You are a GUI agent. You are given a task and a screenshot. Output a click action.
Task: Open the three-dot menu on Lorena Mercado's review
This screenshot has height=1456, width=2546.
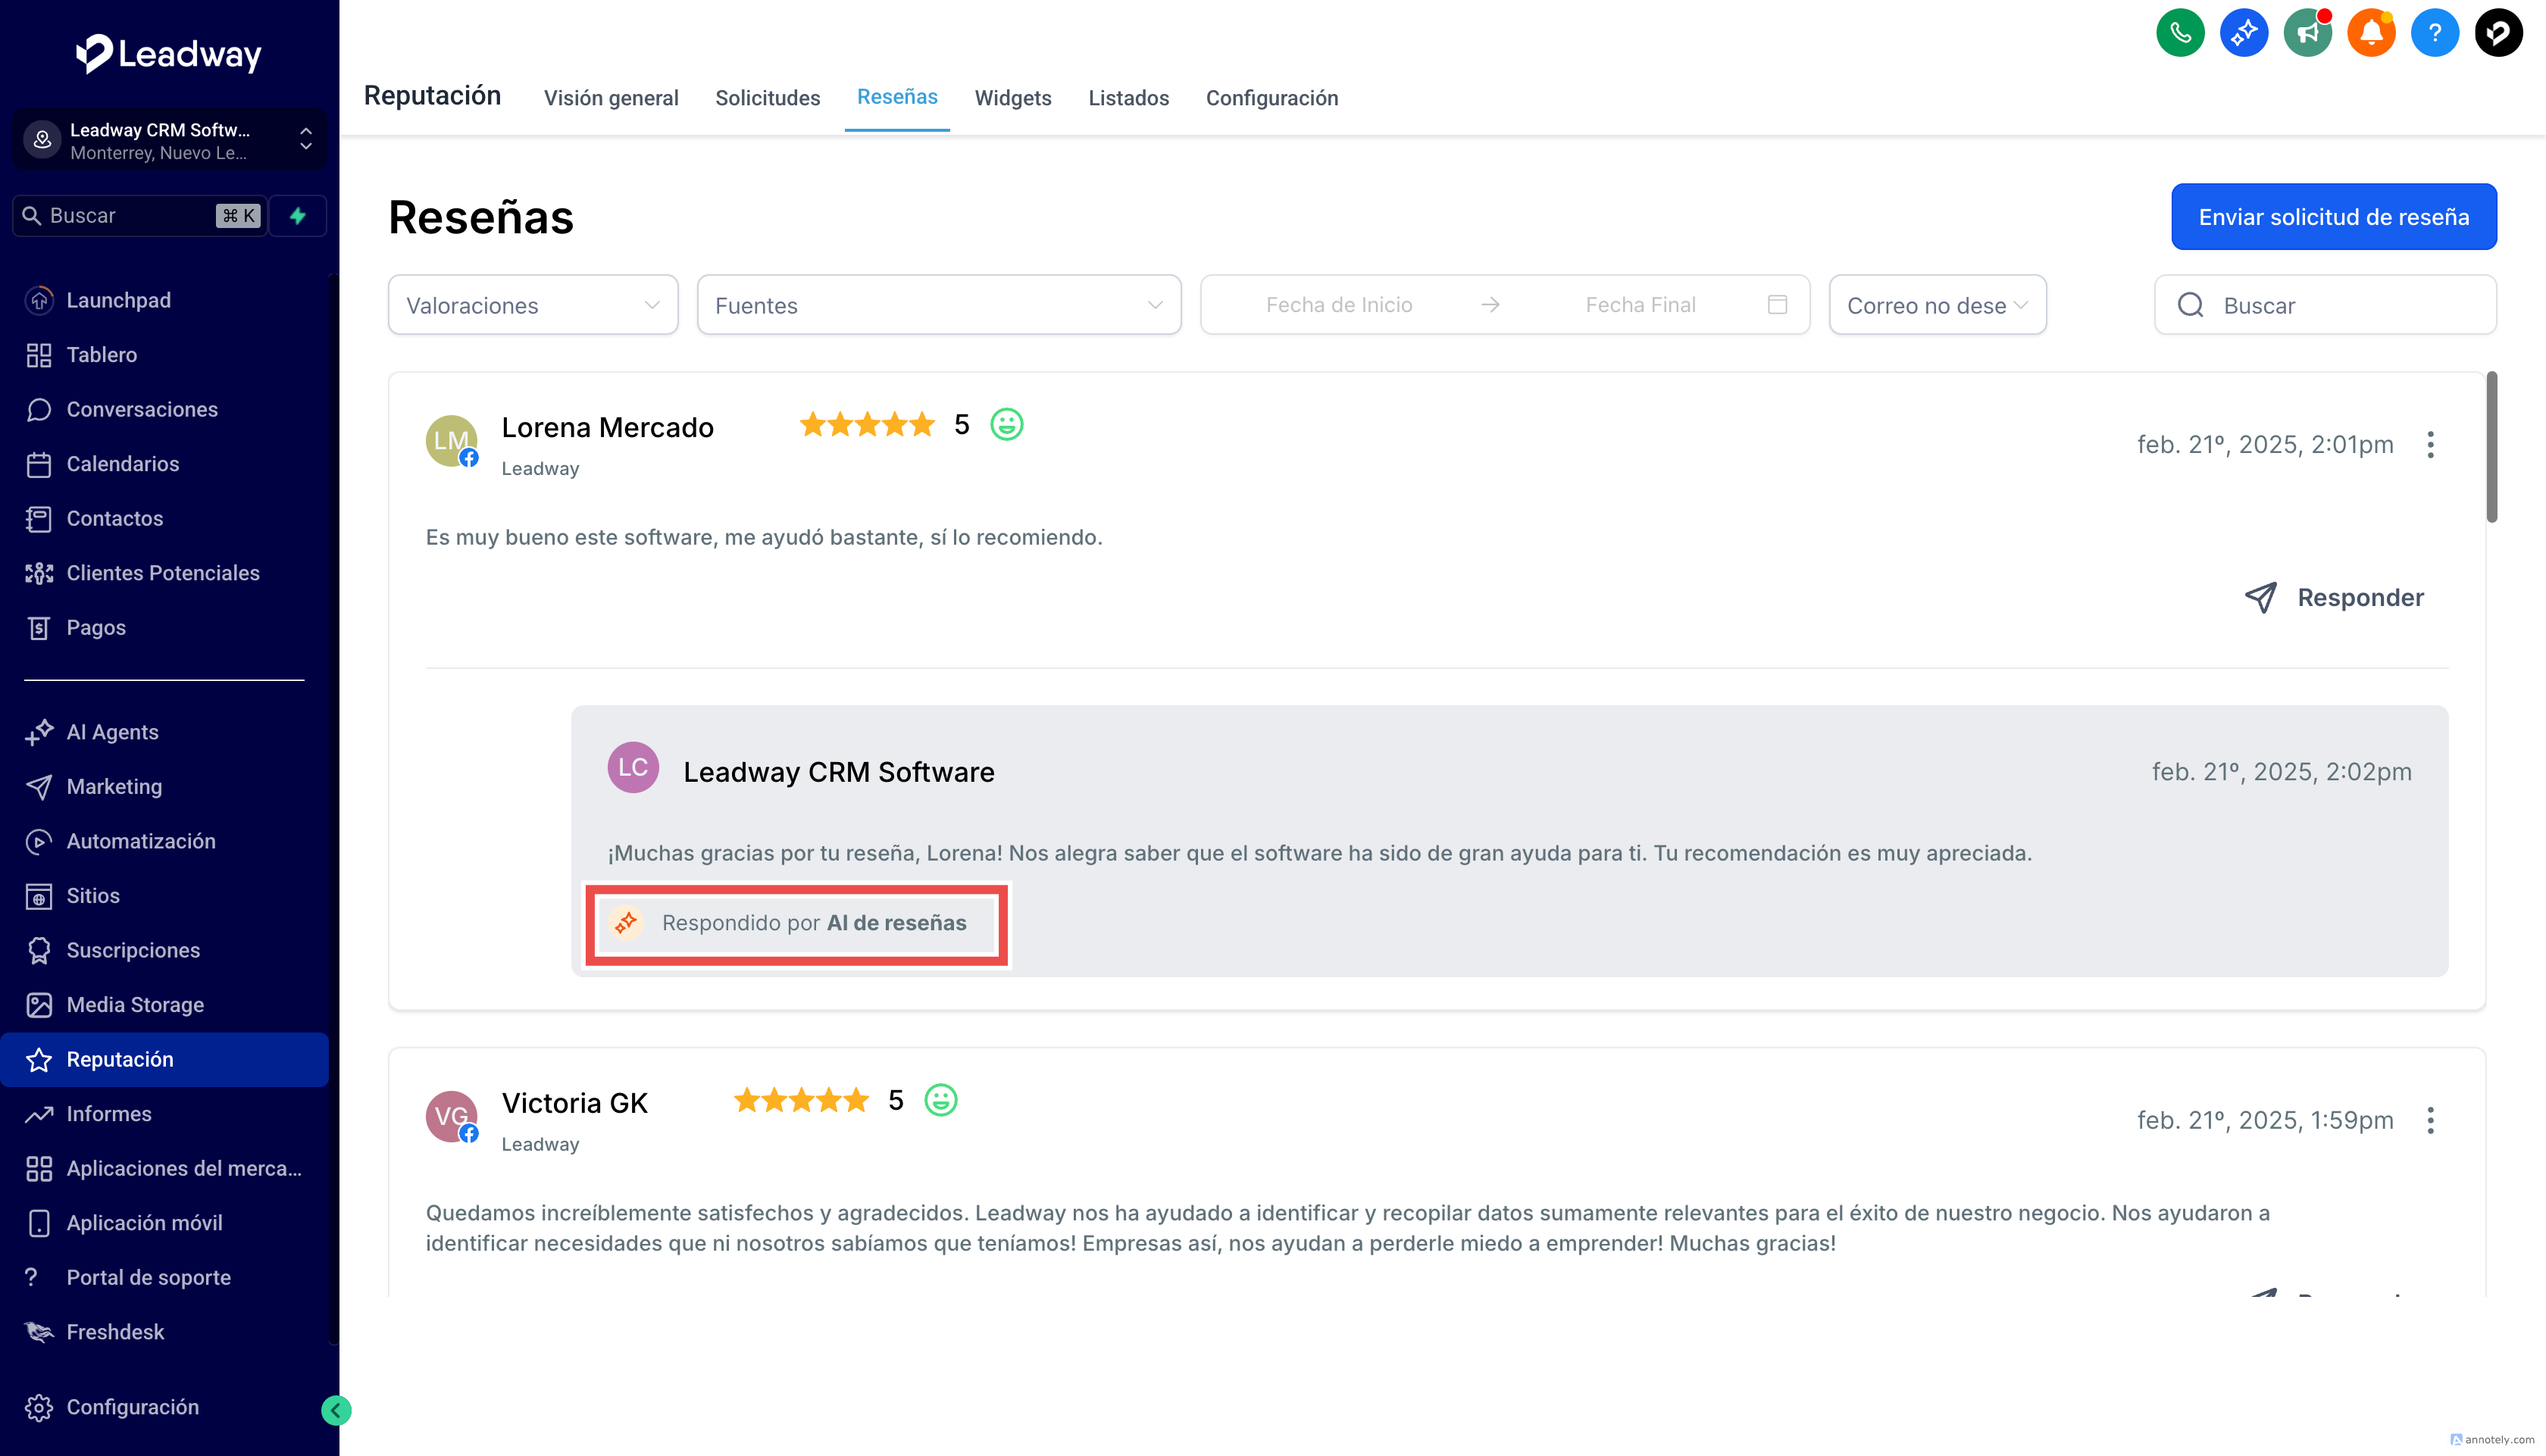pos(2430,445)
